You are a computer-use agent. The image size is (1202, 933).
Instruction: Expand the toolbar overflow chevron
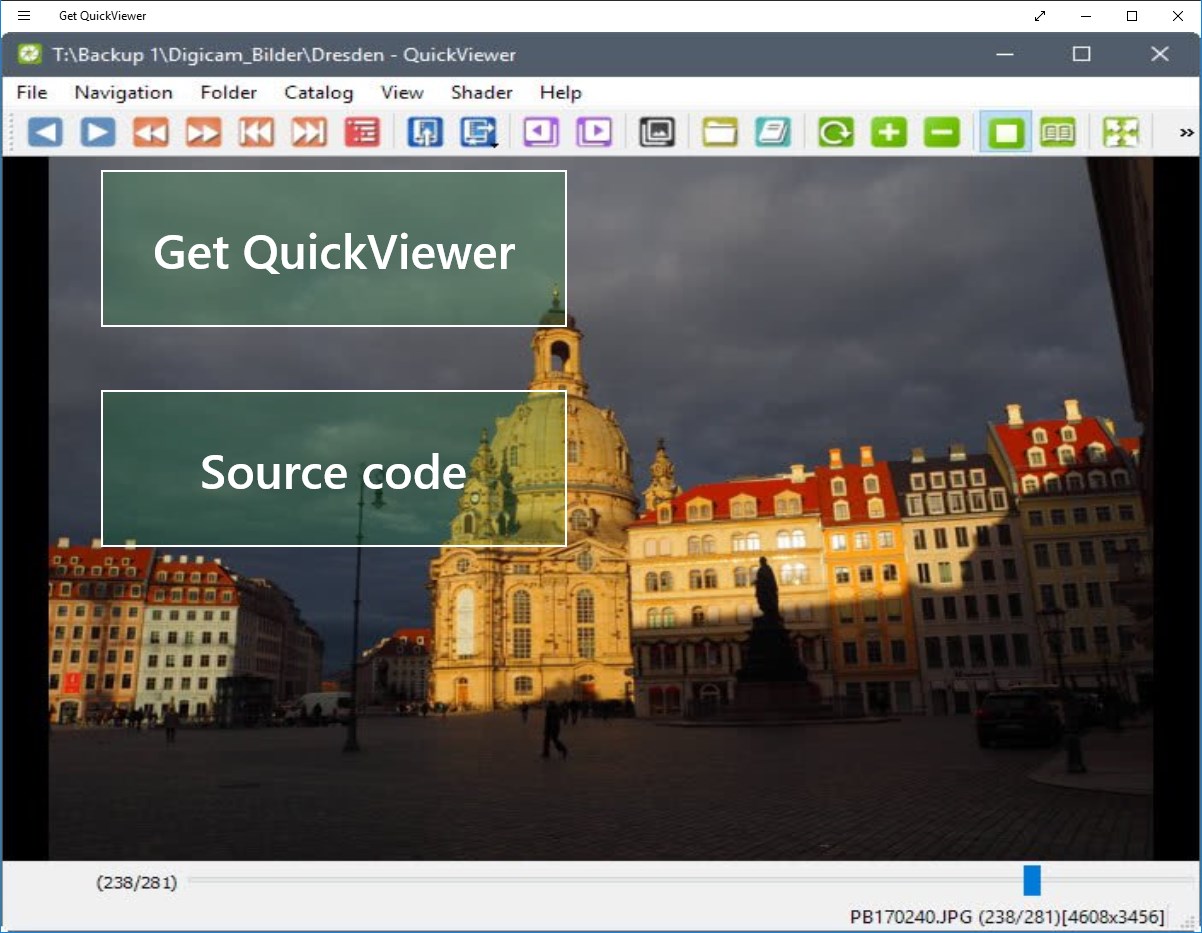(x=1187, y=132)
